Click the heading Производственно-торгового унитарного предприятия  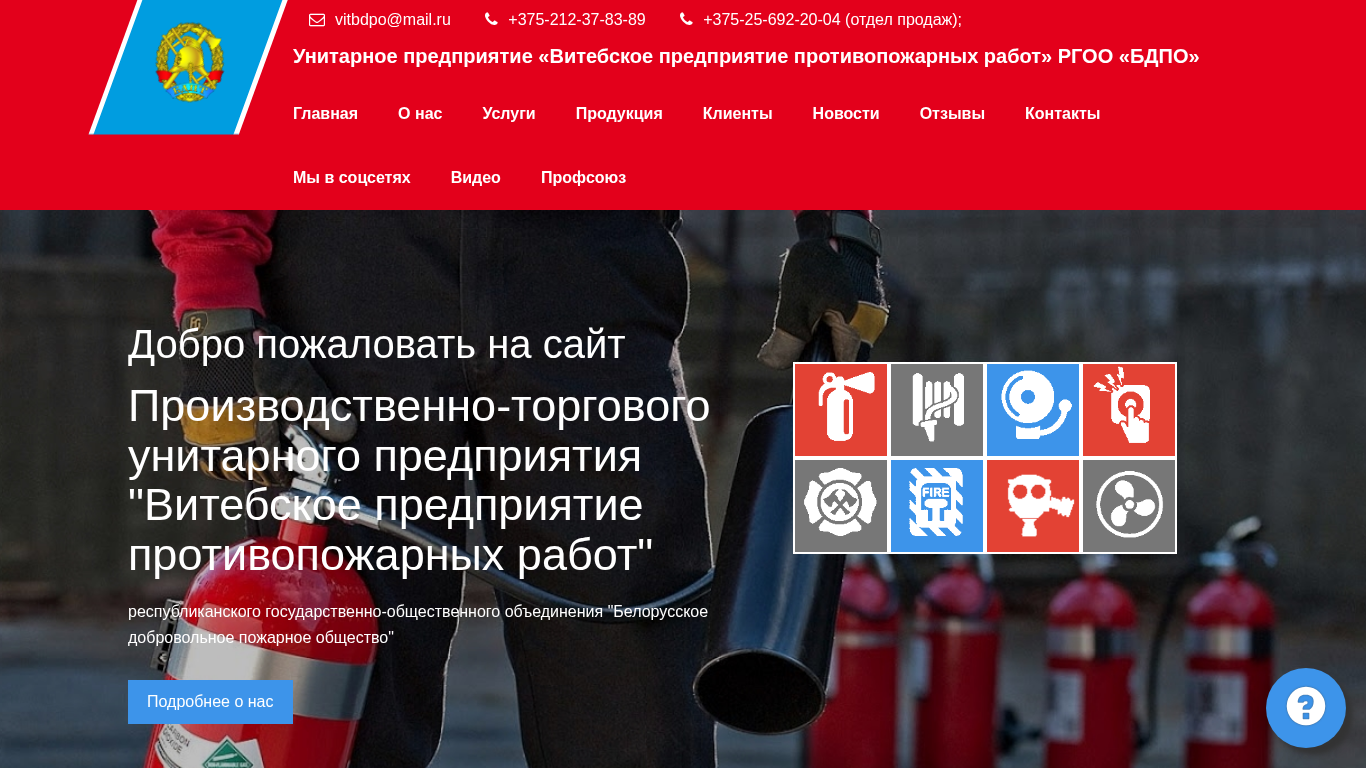pyautogui.click(x=419, y=481)
